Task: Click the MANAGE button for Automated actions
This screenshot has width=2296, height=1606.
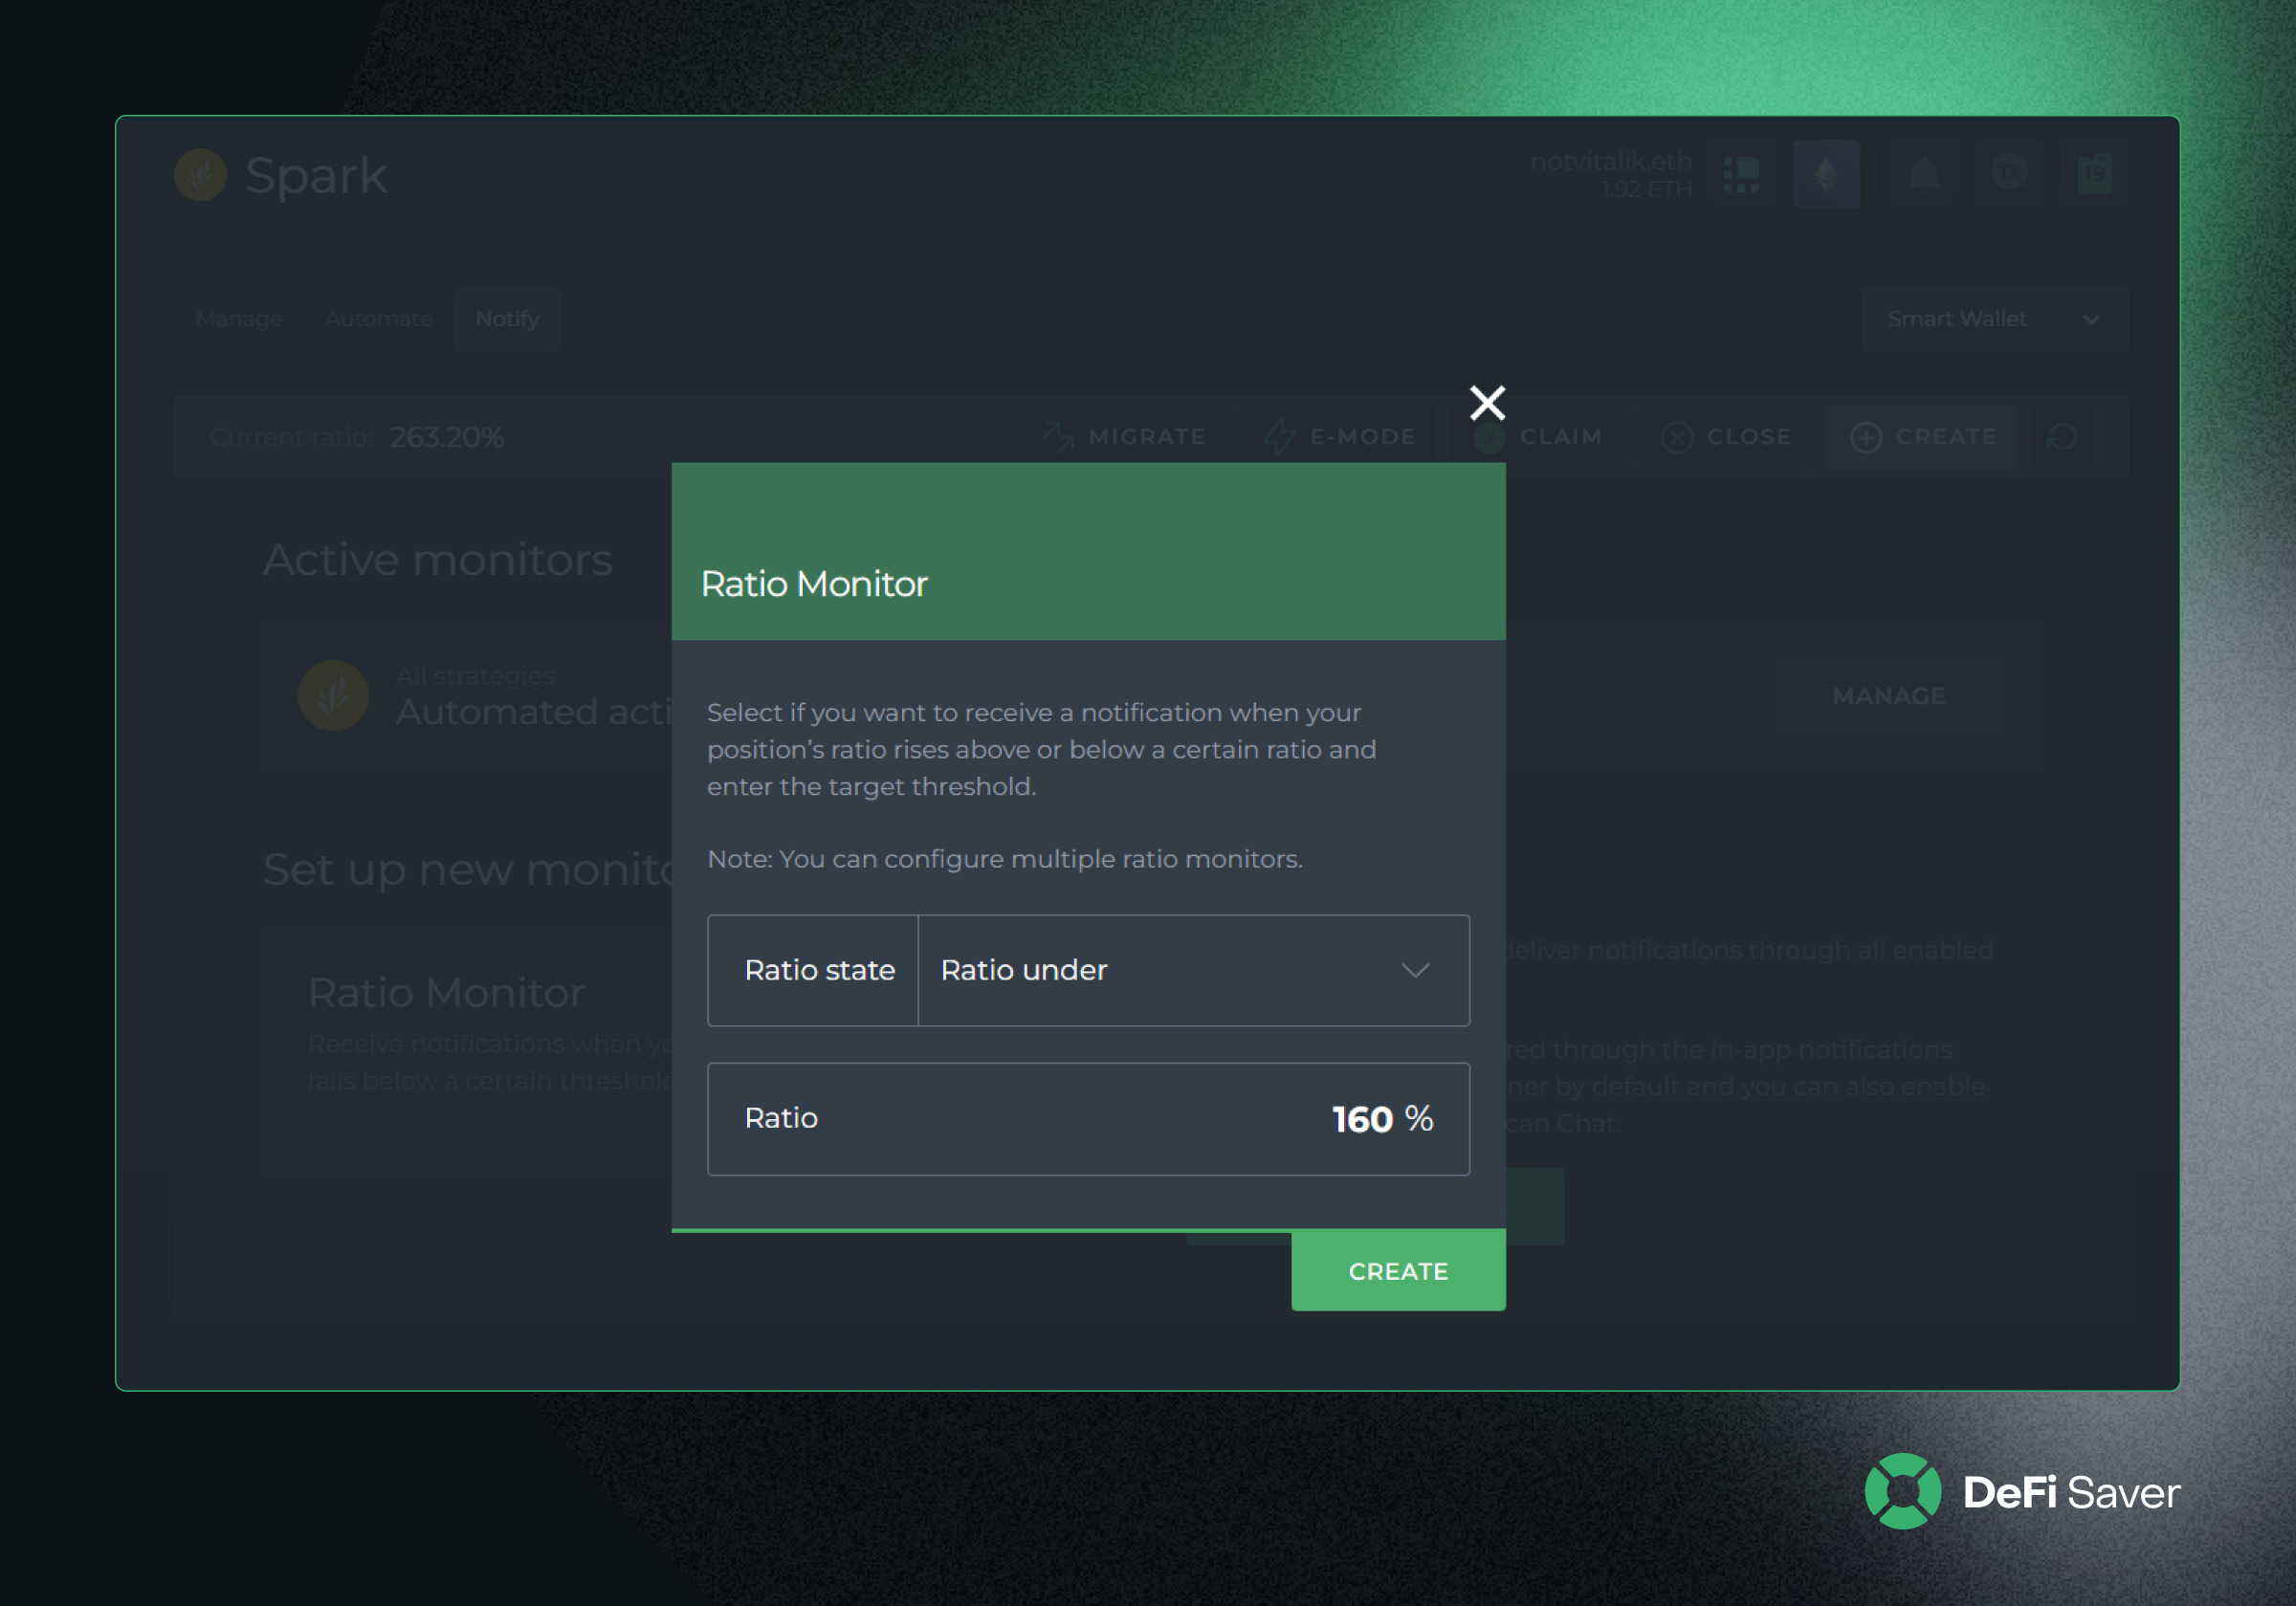Action: [1889, 696]
